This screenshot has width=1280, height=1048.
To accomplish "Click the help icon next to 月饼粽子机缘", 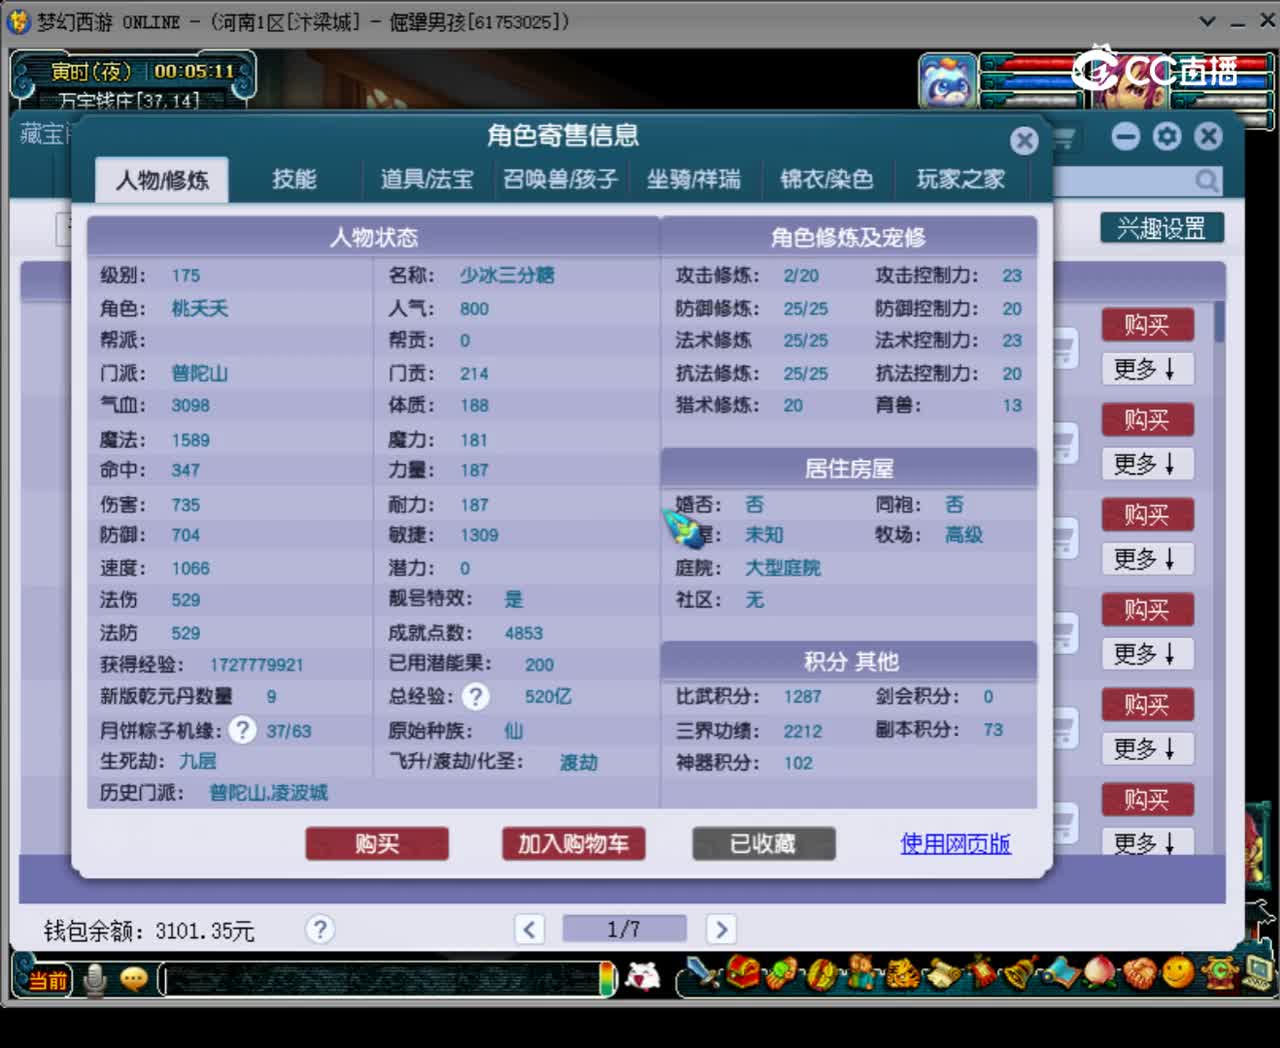I will 242,730.
